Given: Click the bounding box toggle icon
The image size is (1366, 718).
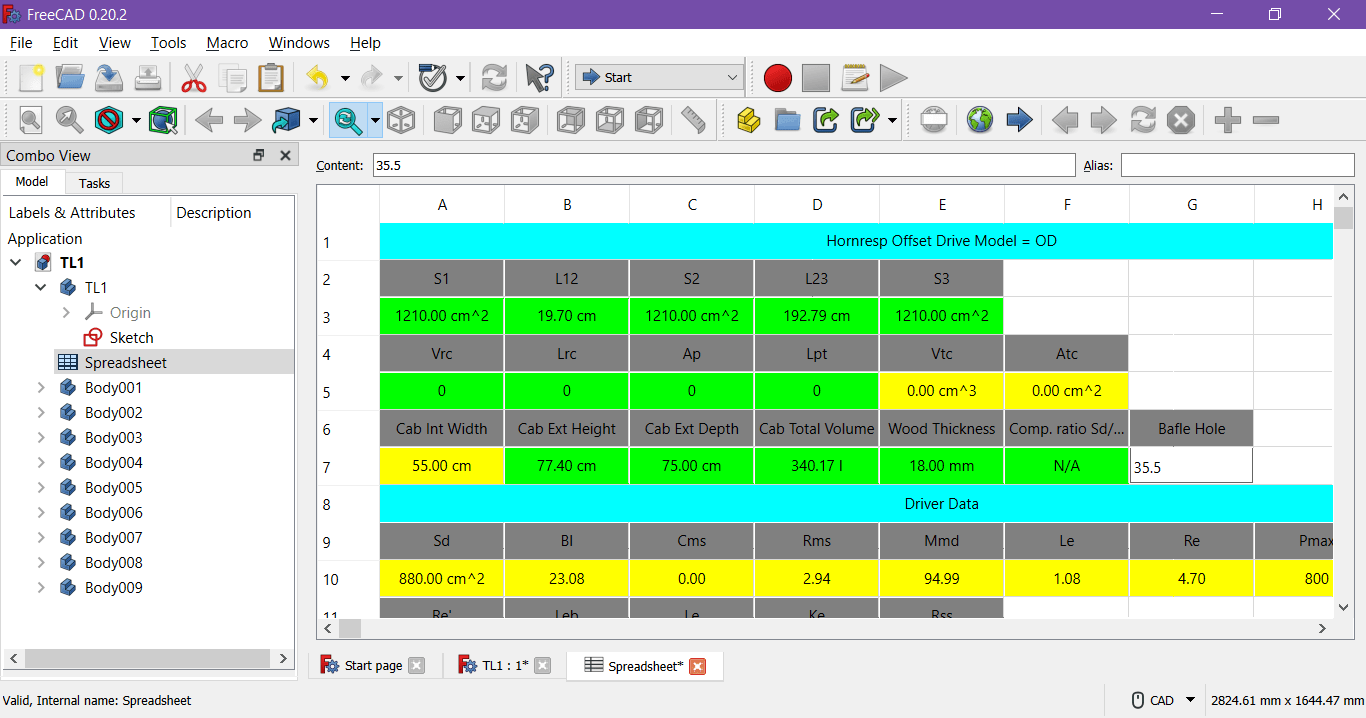Looking at the screenshot, I should coord(163,120).
